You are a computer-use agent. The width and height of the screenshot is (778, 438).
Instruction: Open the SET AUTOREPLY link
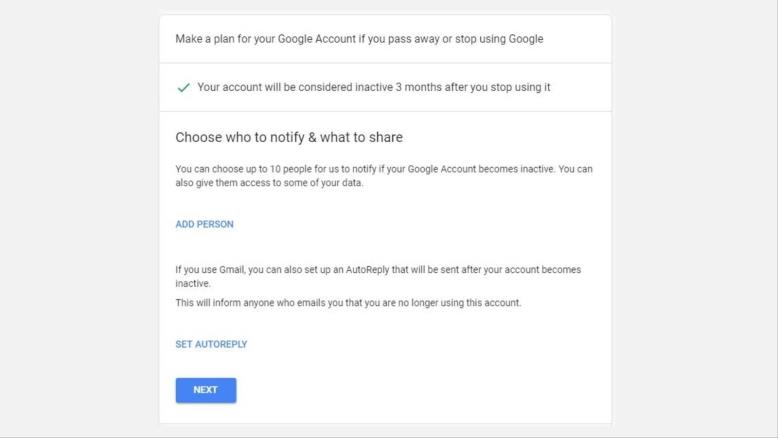tap(211, 344)
